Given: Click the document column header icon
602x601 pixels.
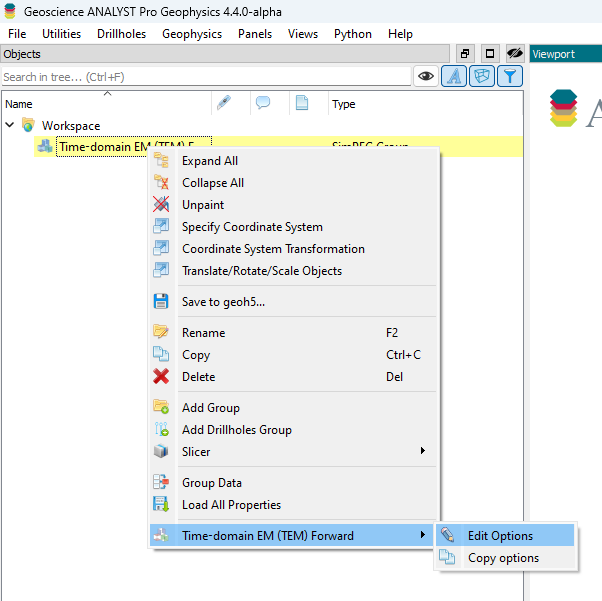Looking at the screenshot, I should coord(302,103).
